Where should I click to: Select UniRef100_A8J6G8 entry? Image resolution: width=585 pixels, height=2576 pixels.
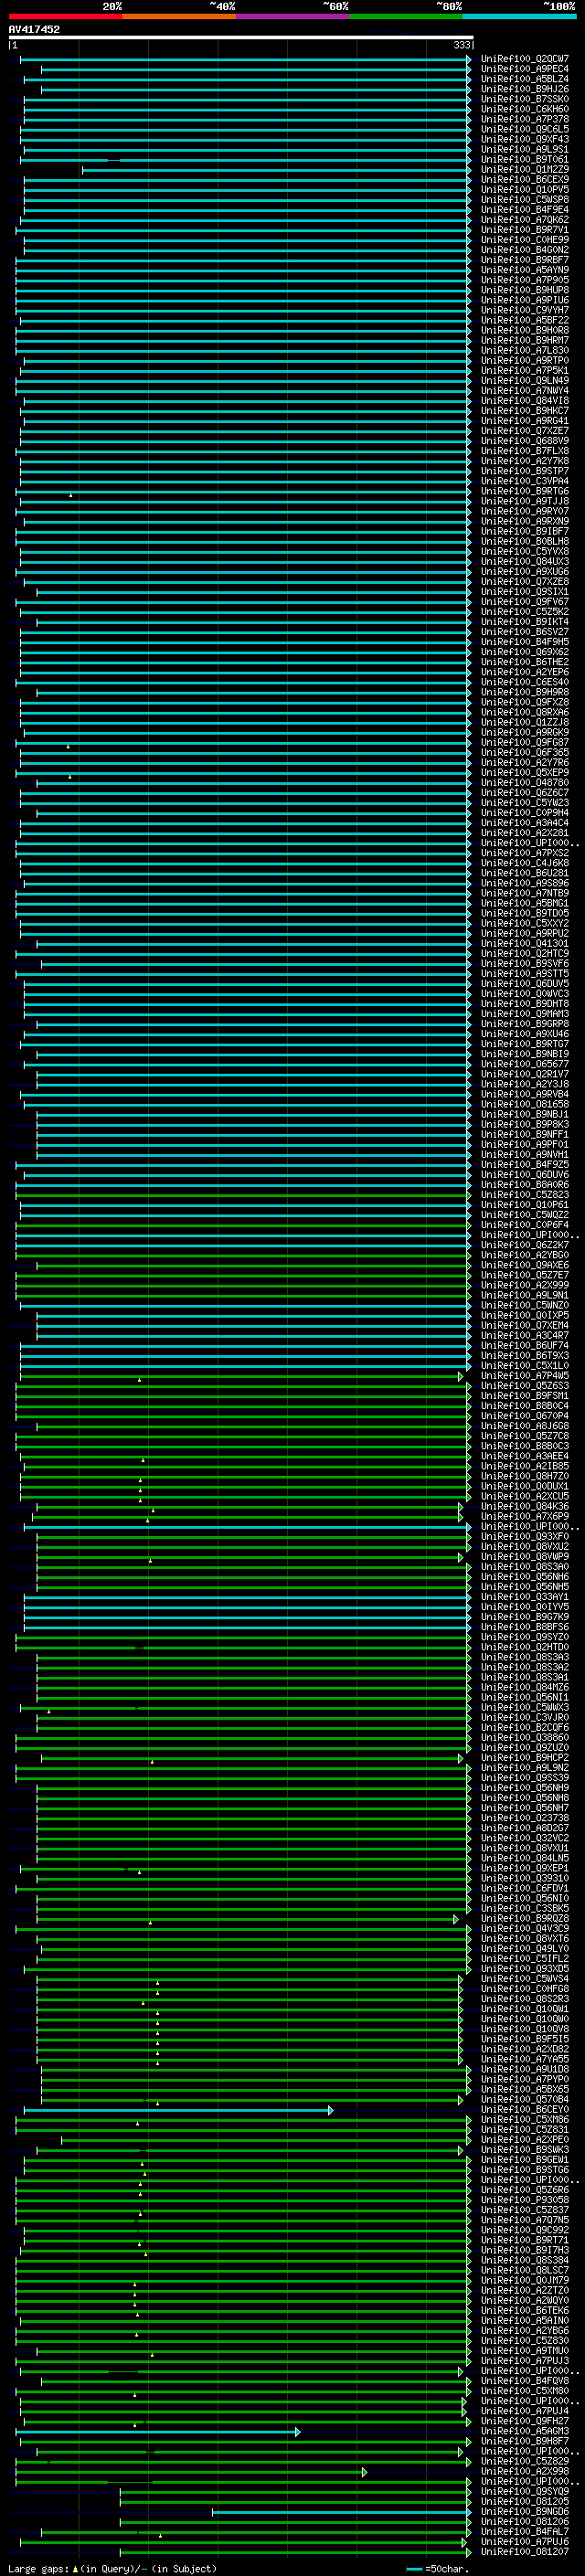[x=525, y=1426]
